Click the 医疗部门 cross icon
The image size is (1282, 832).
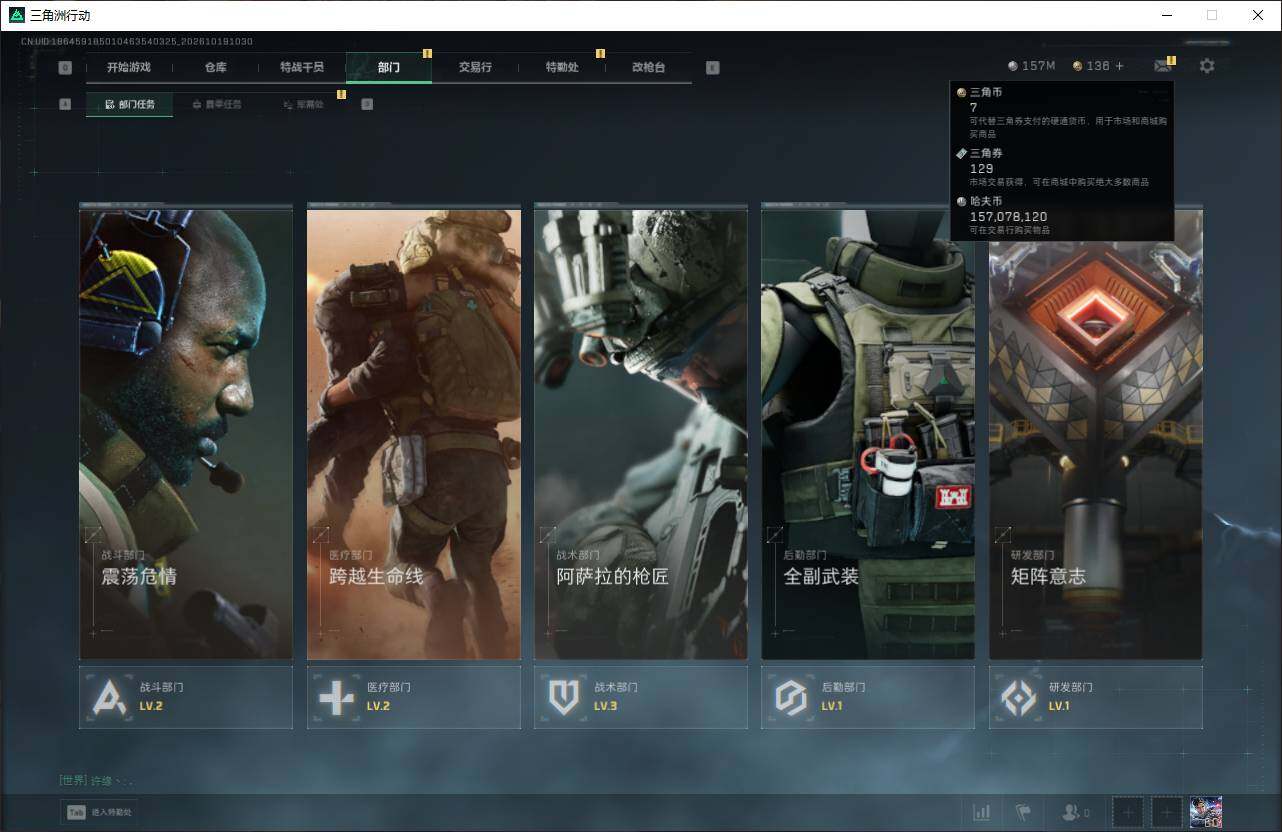click(x=336, y=697)
